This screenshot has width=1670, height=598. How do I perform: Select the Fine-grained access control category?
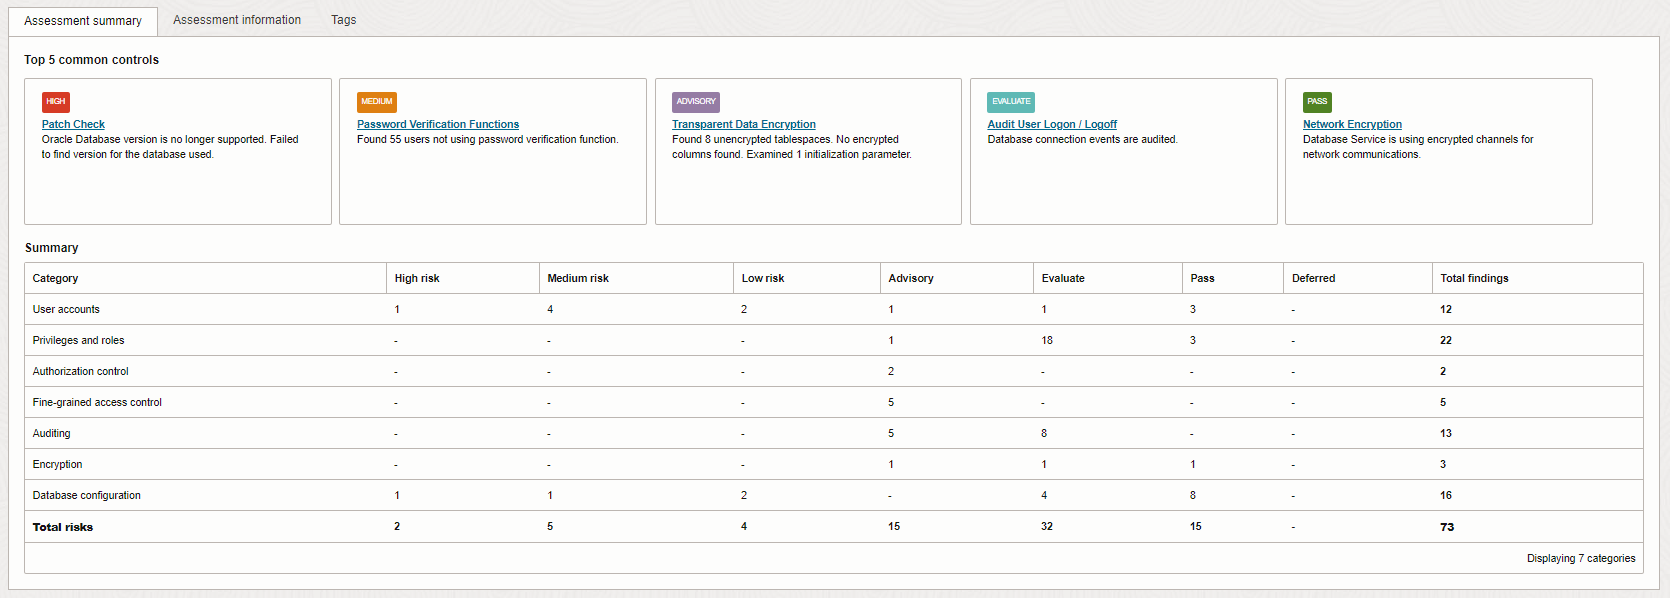(x=97, y=402)
